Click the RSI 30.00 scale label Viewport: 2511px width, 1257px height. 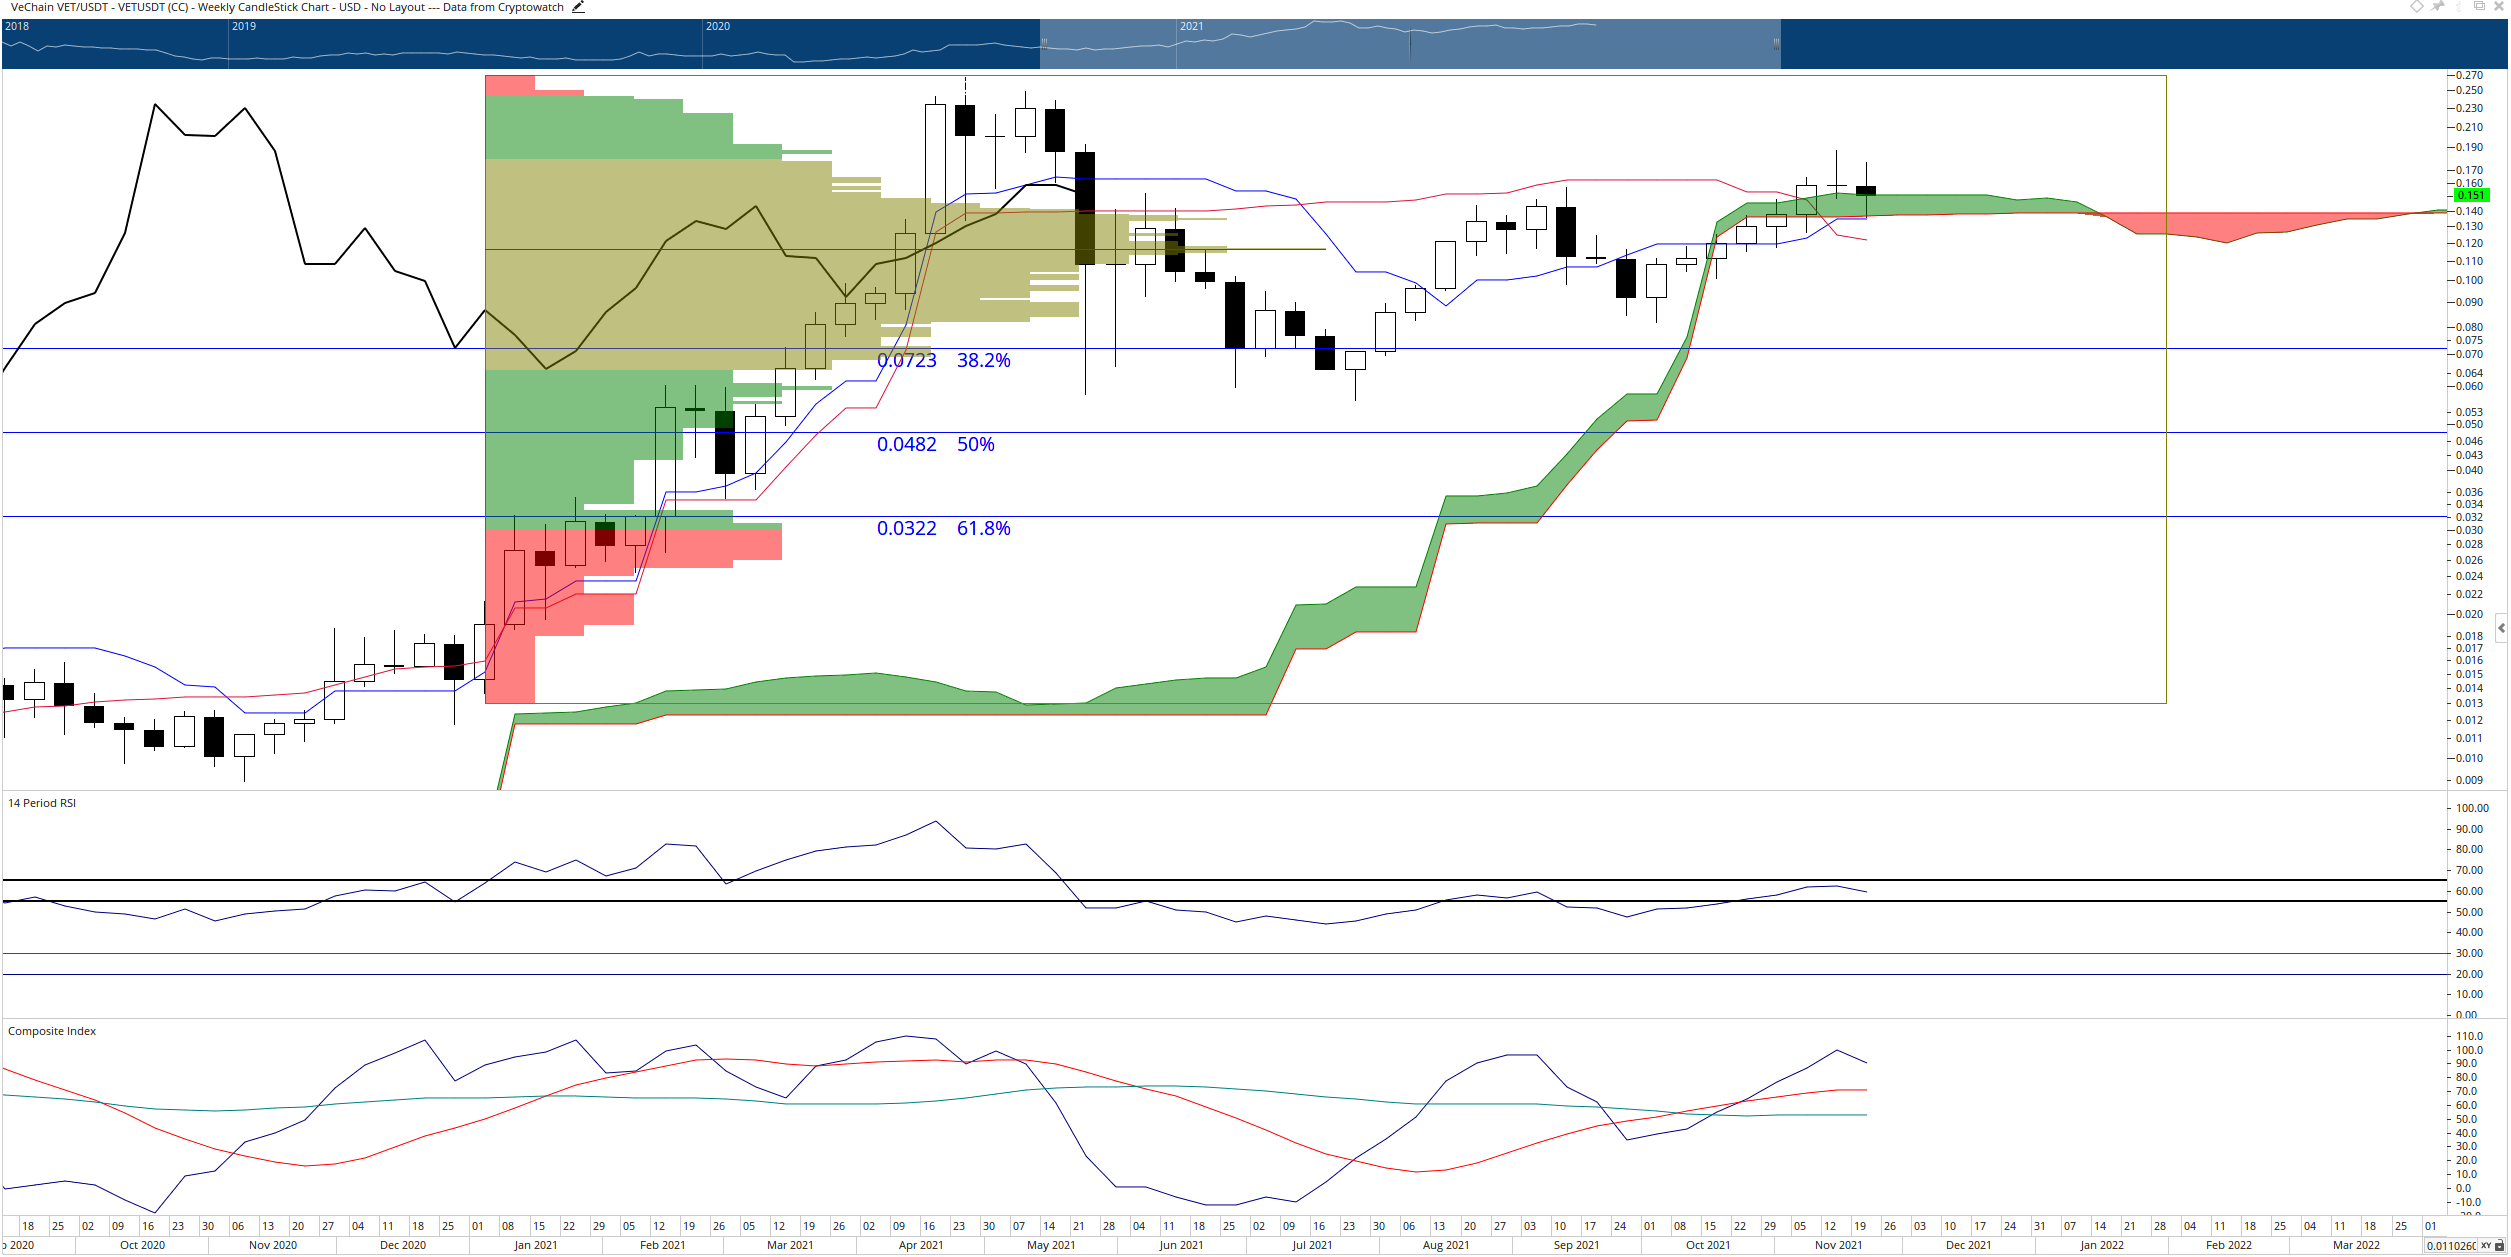click(2469, 953)
